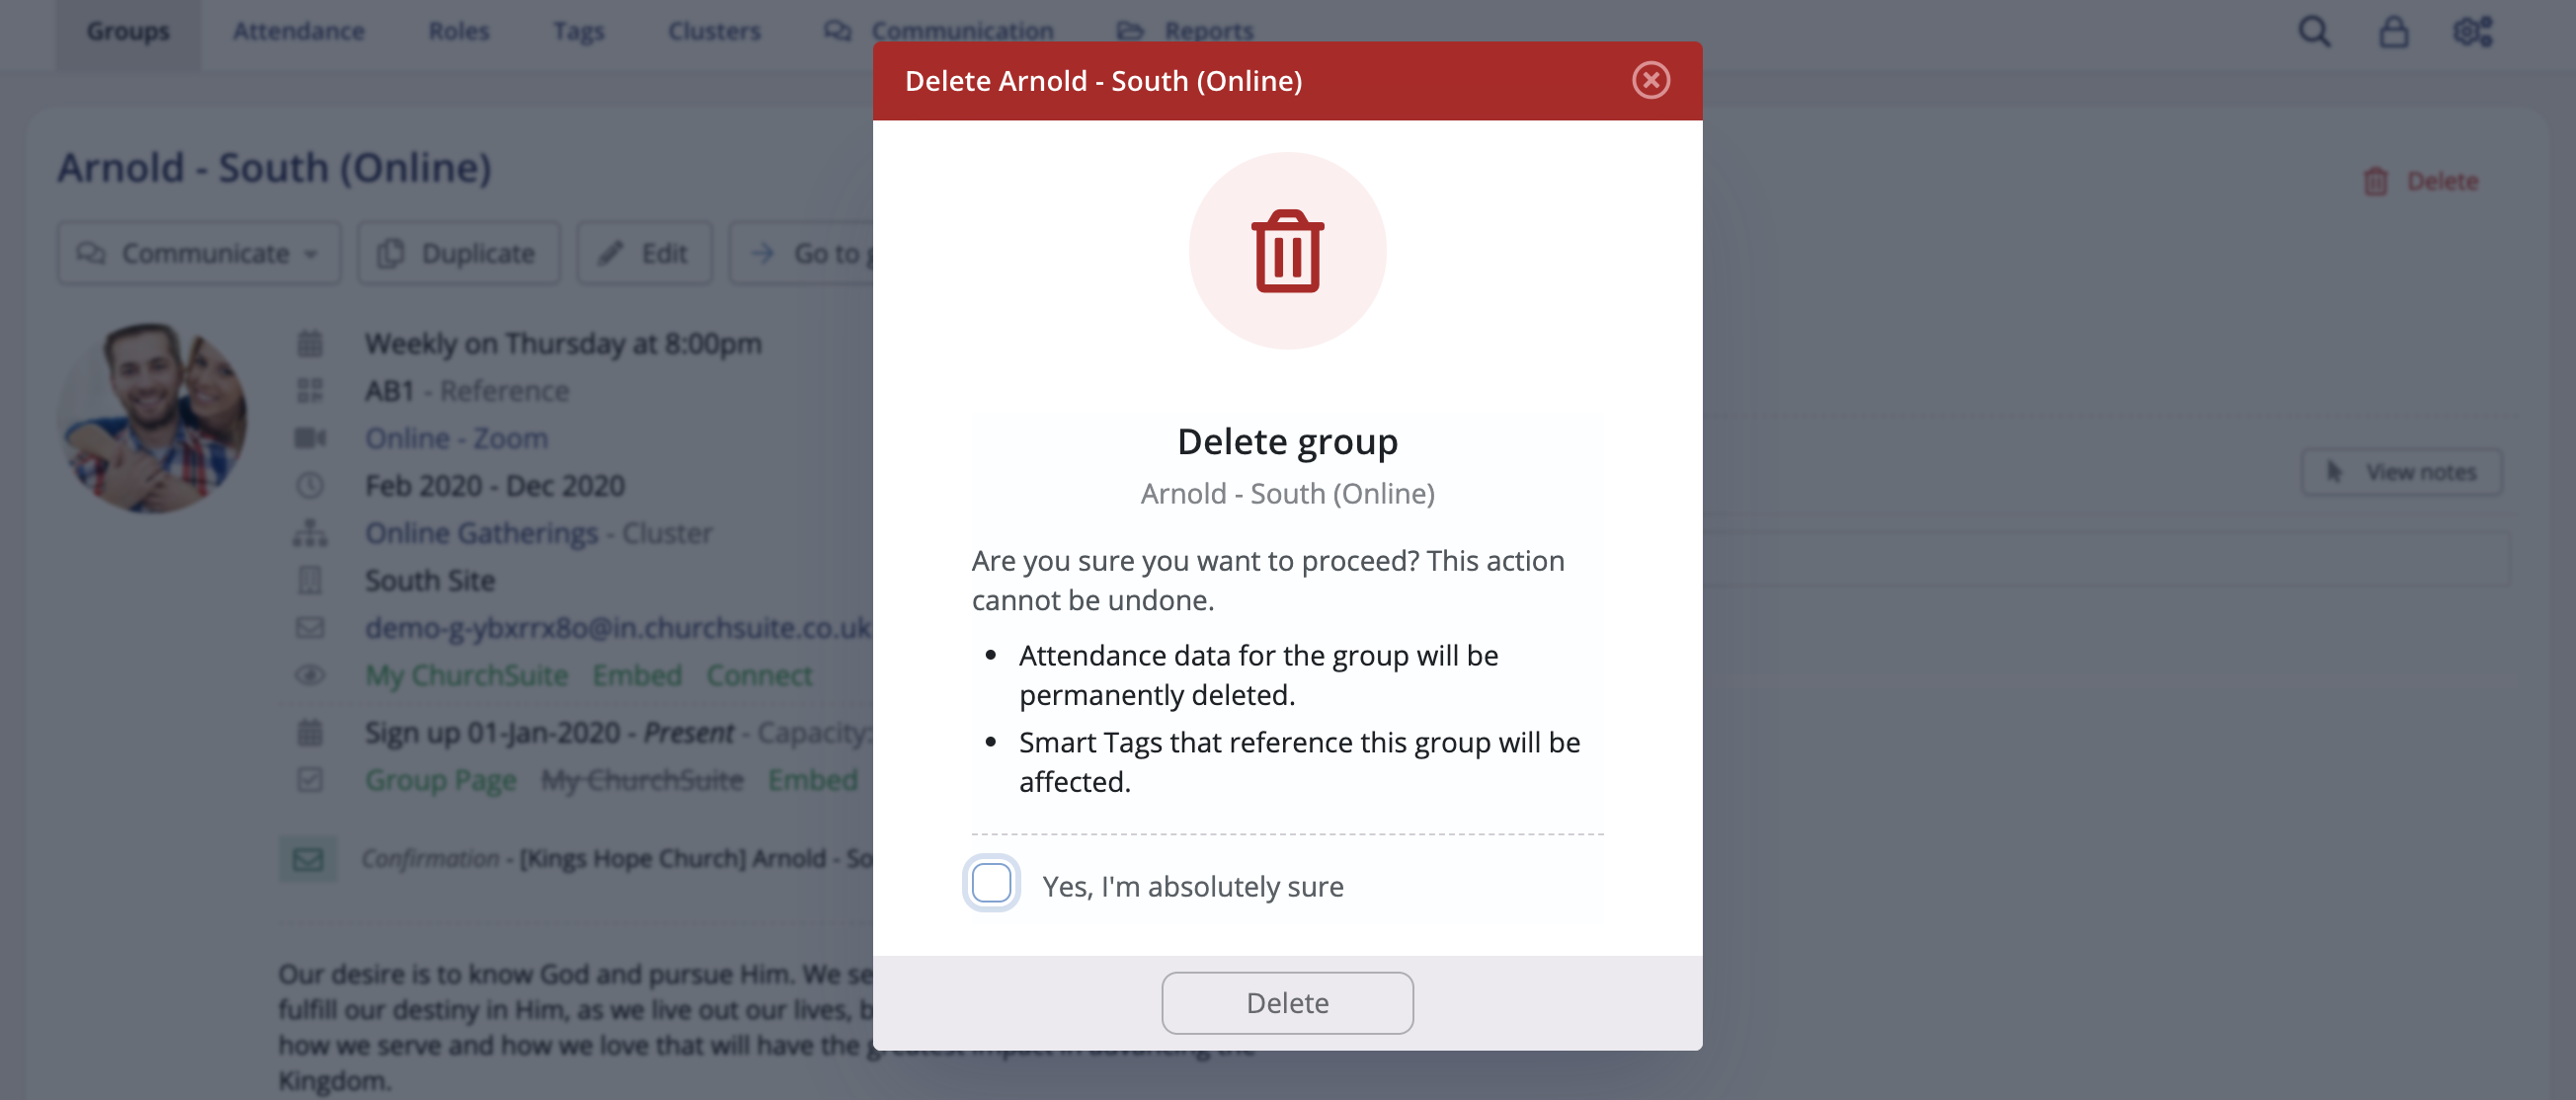
Task: Open the search magnifier icon
Action: tap(2313, 32)
